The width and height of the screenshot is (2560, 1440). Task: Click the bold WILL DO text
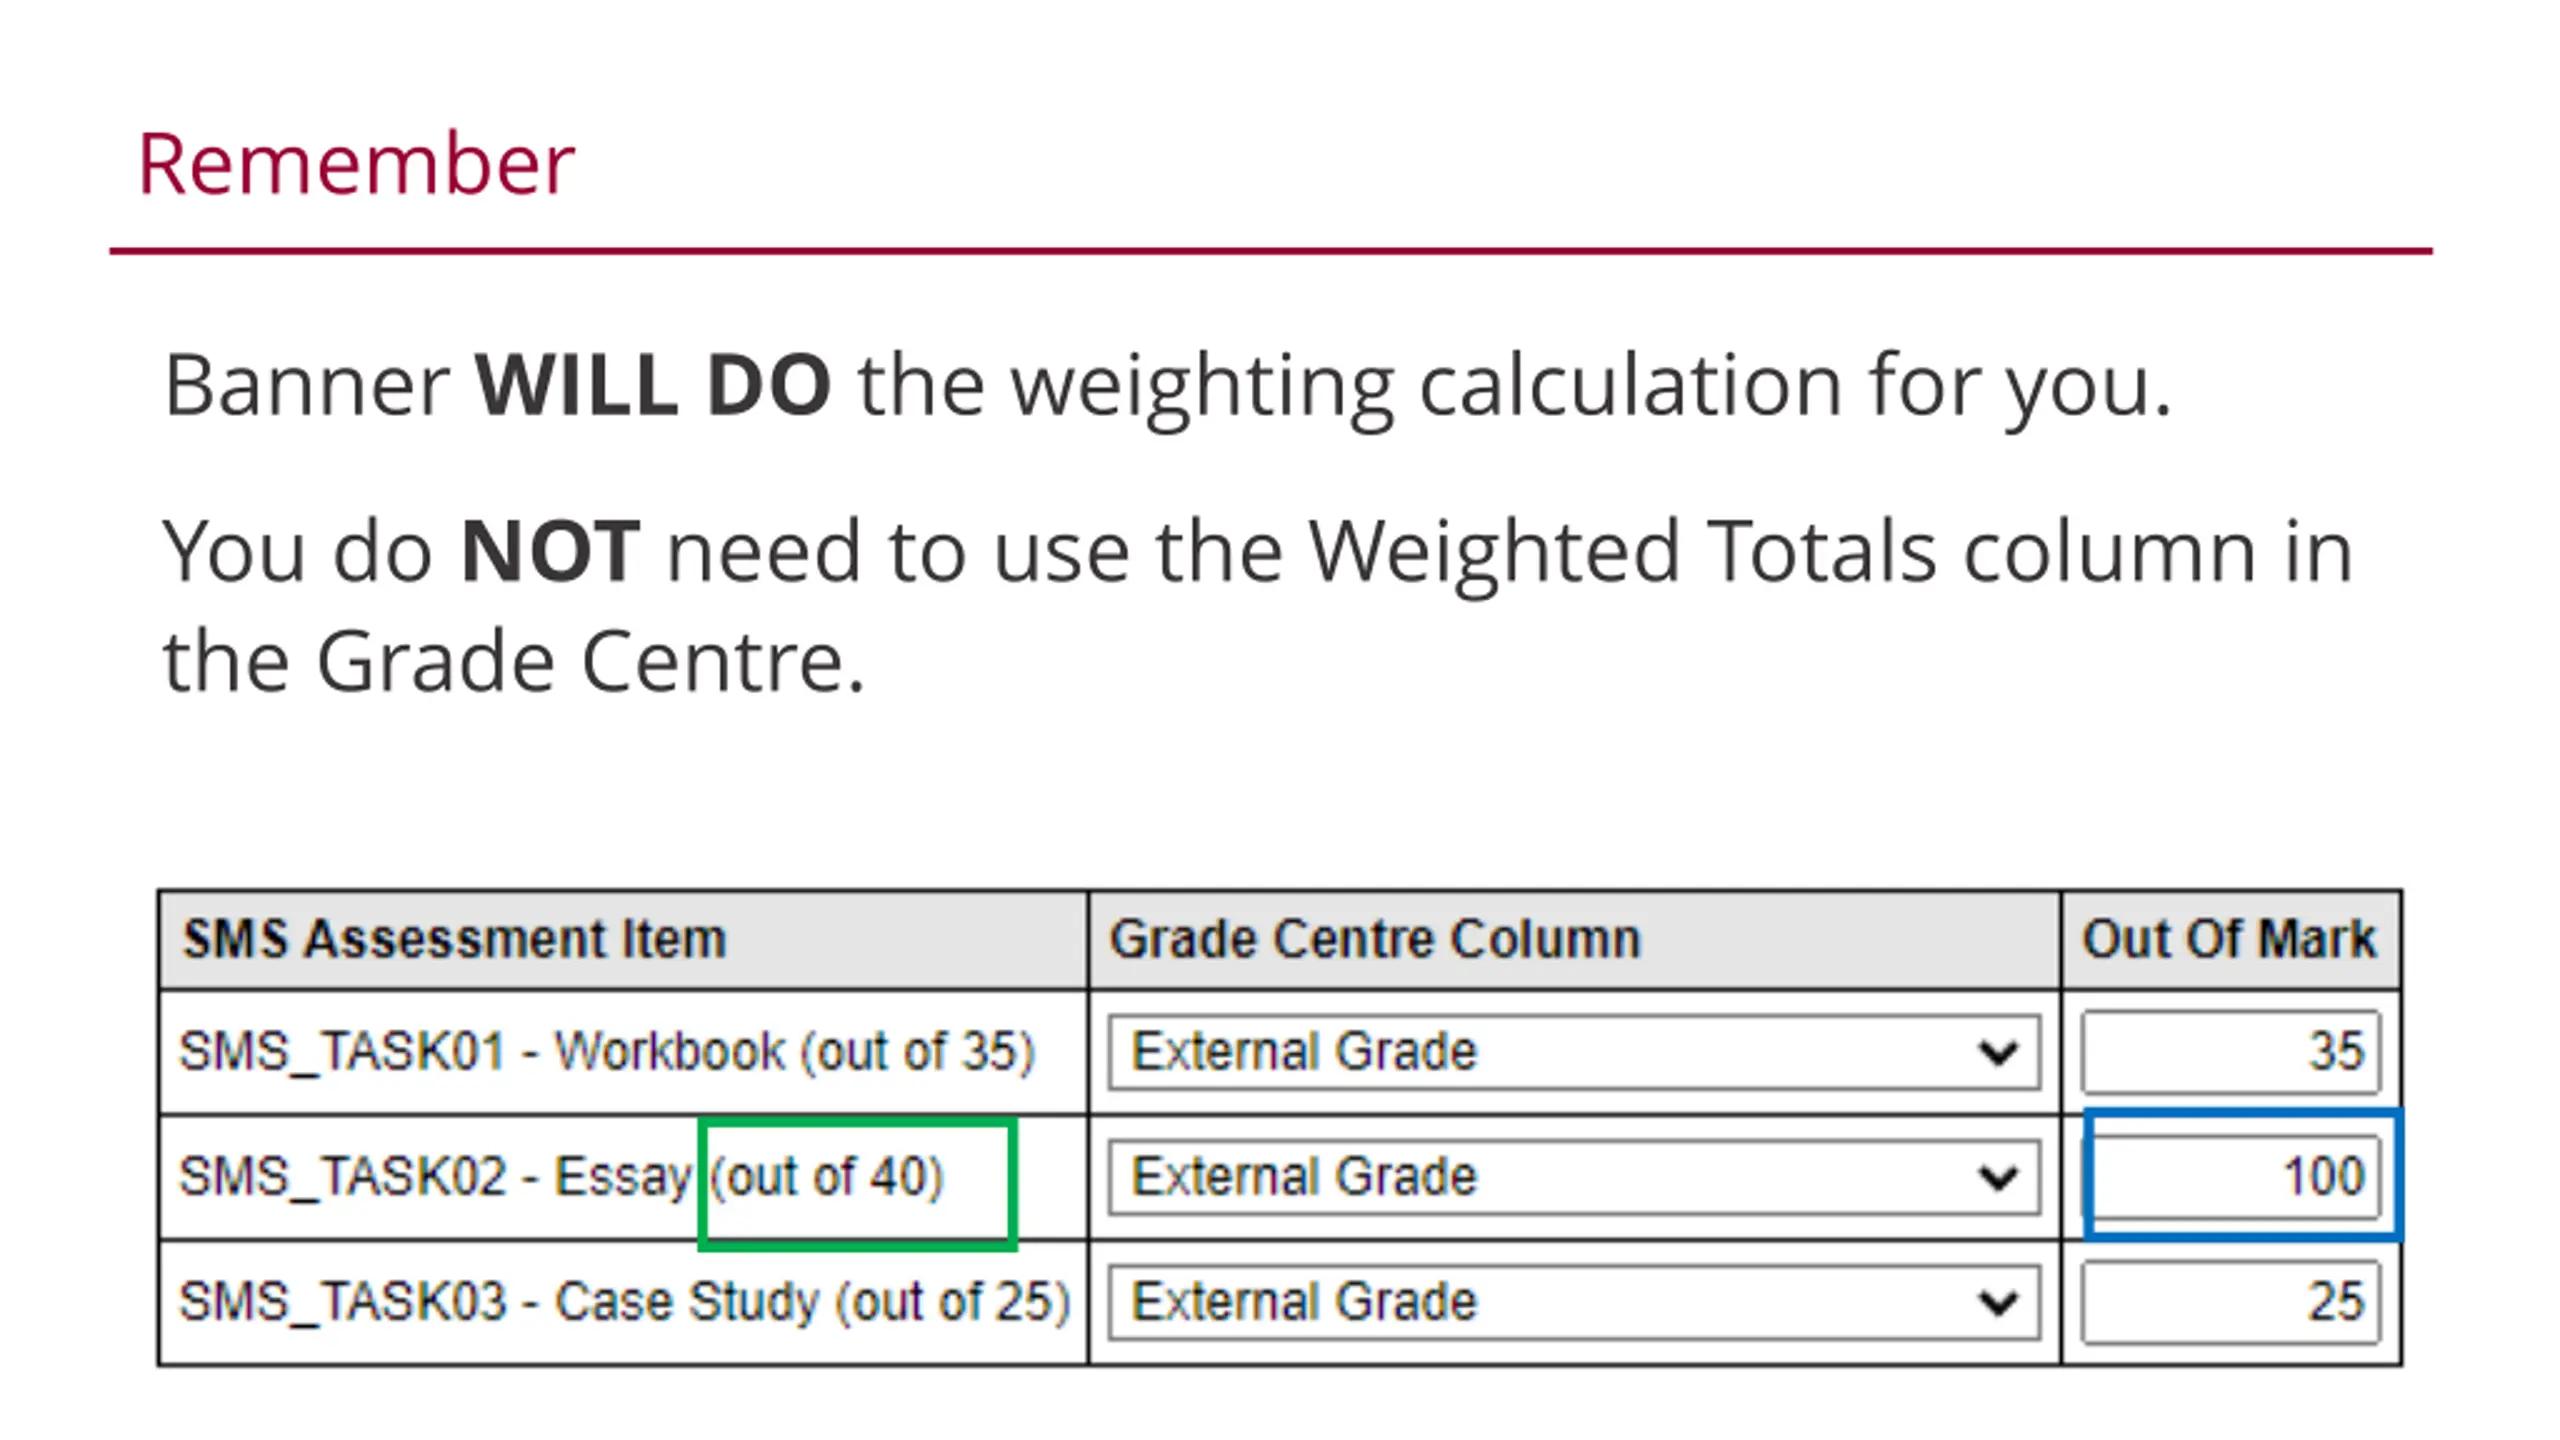653,385
